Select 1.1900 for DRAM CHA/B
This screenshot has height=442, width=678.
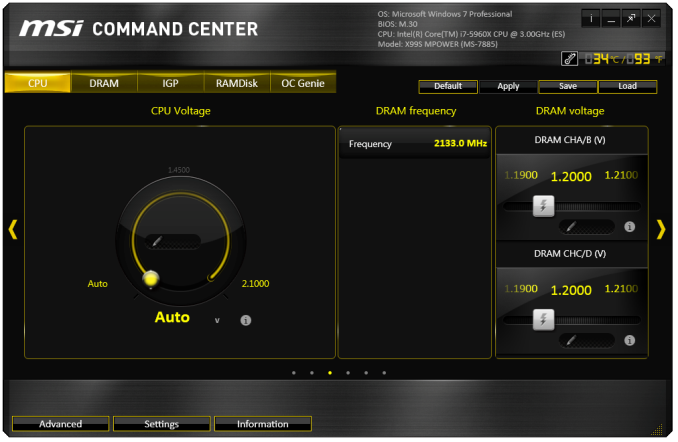coord(521,175)
